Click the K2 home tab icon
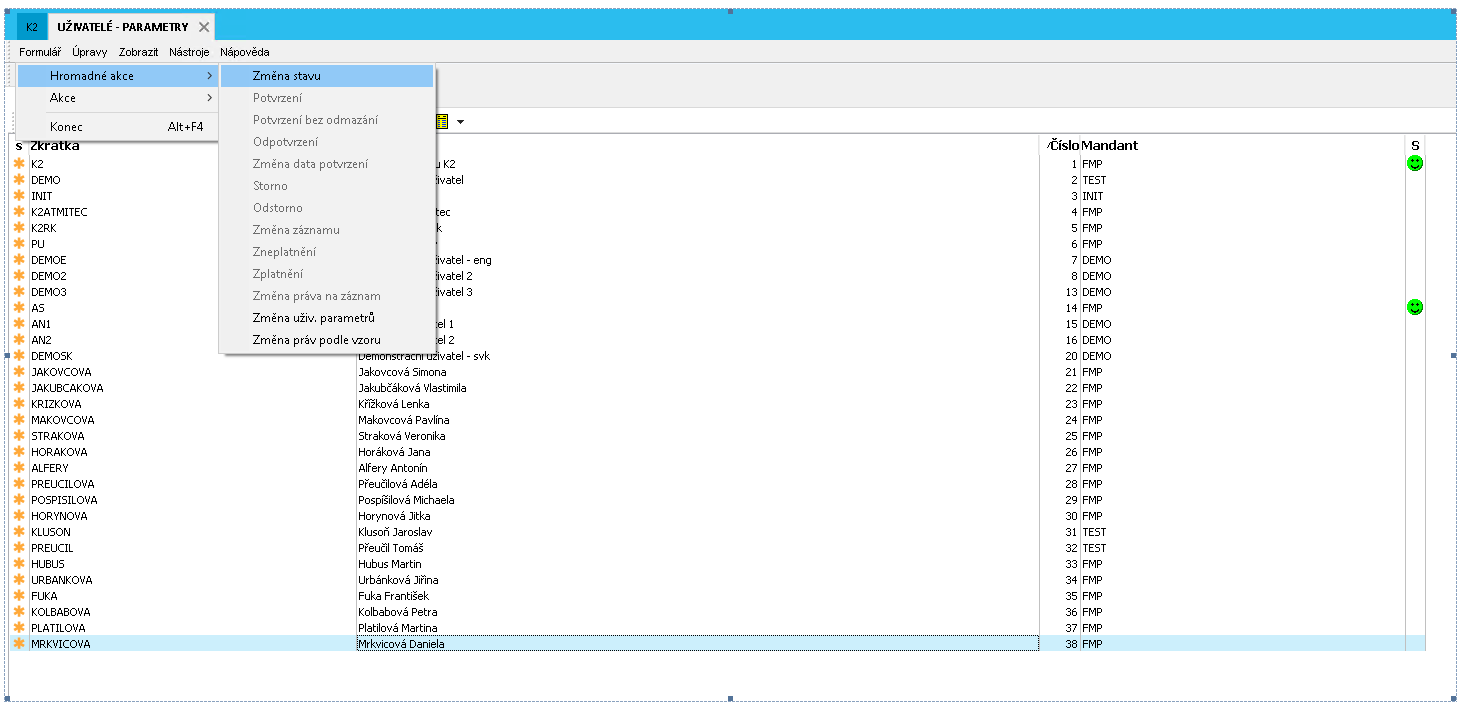Viewport: 1467px width, 711px height. 32,27
